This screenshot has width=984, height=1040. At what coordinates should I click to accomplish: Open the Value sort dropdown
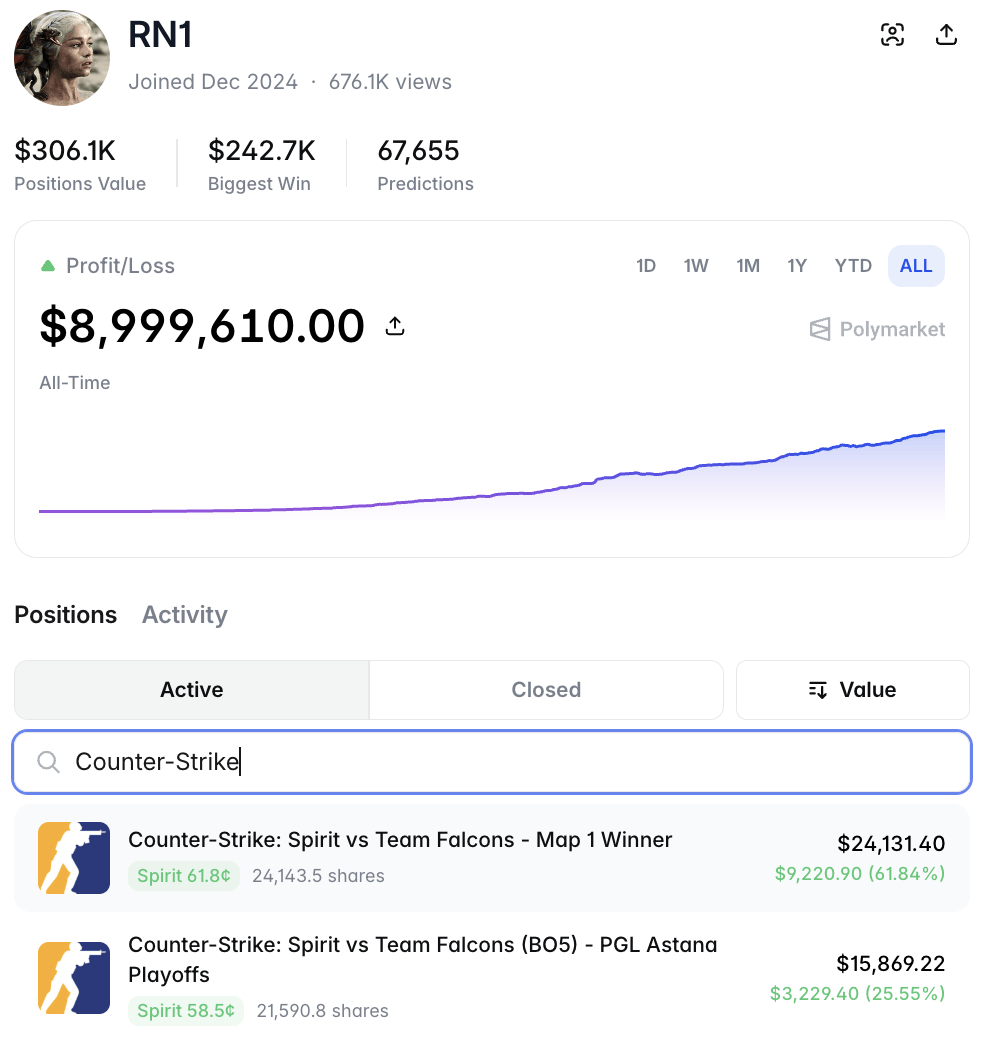[x=853, y=690]
